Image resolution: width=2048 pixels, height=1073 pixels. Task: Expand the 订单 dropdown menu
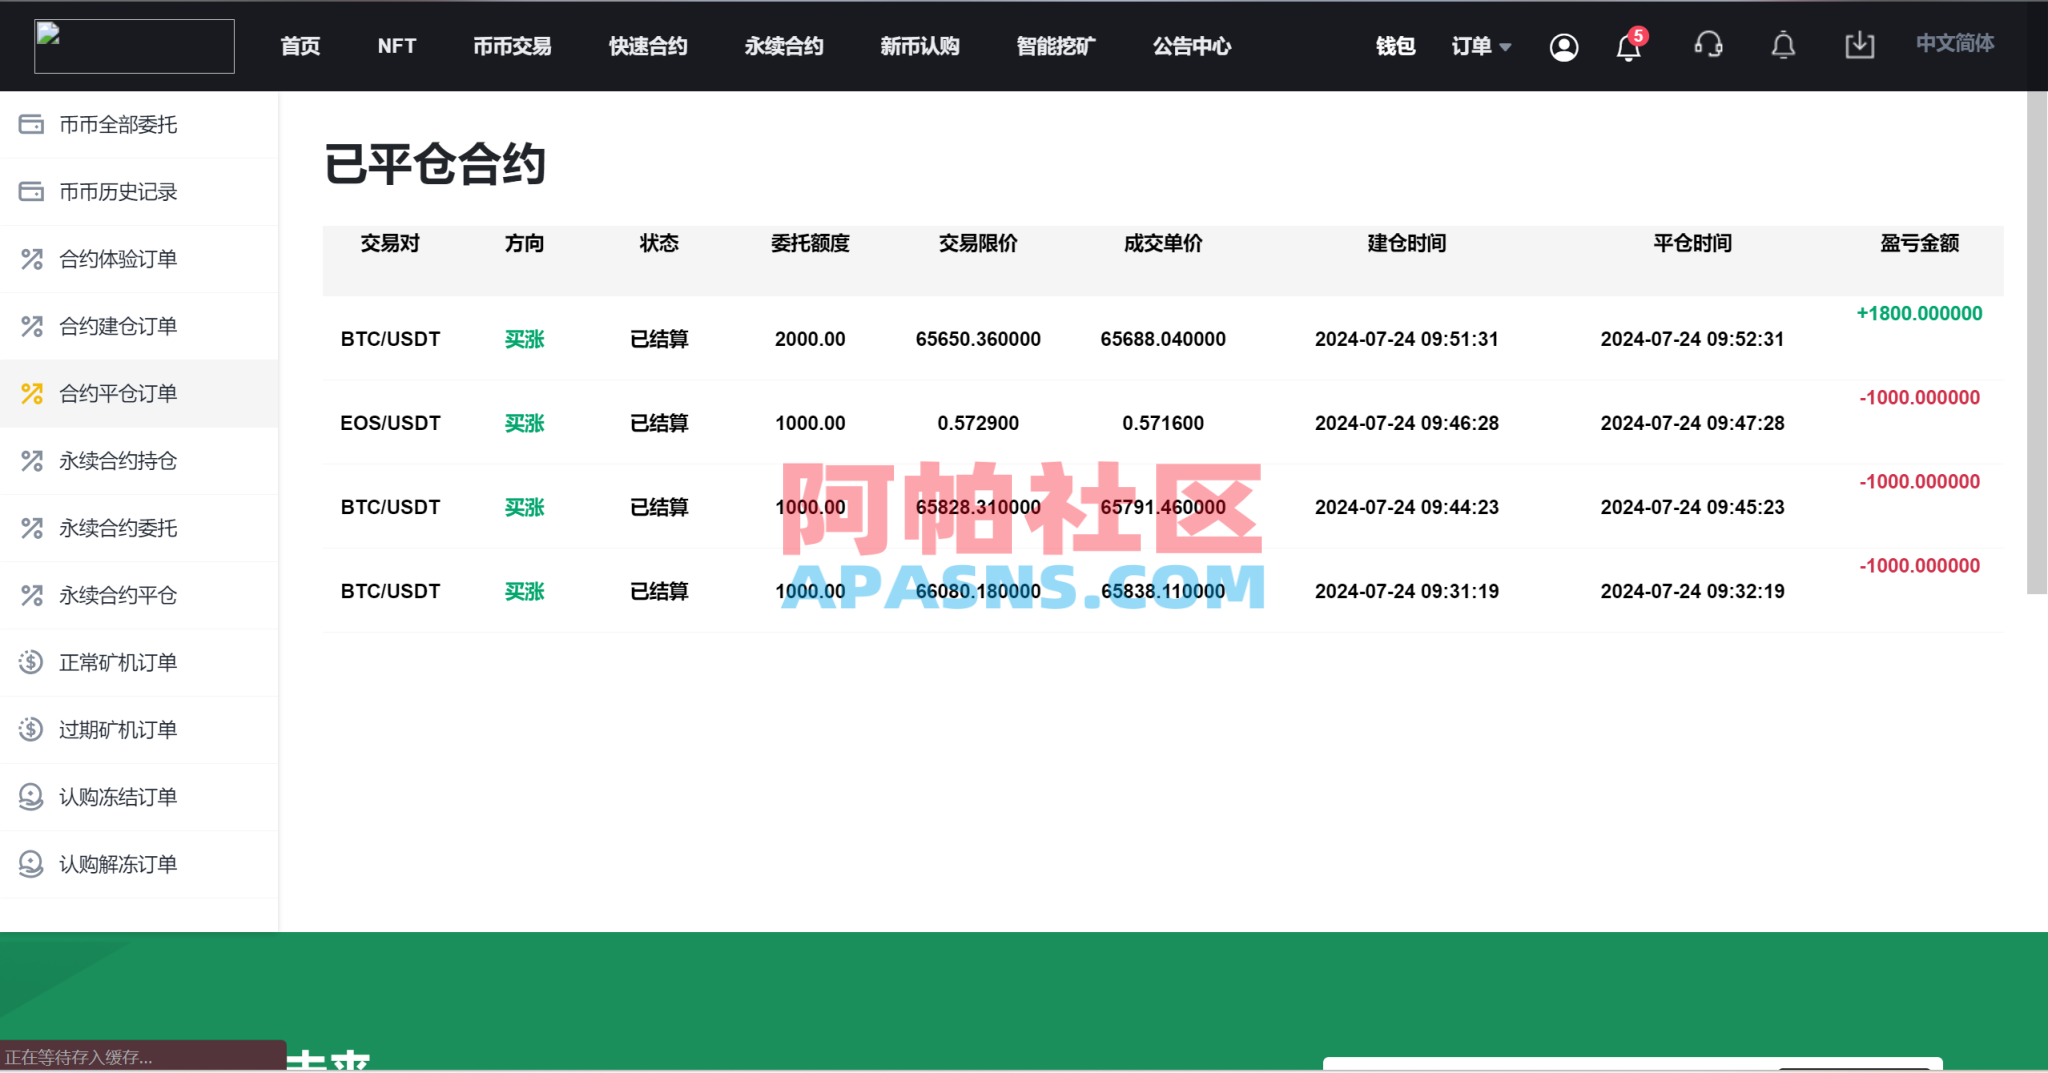pyautogui.click(x=1480, y=46)
